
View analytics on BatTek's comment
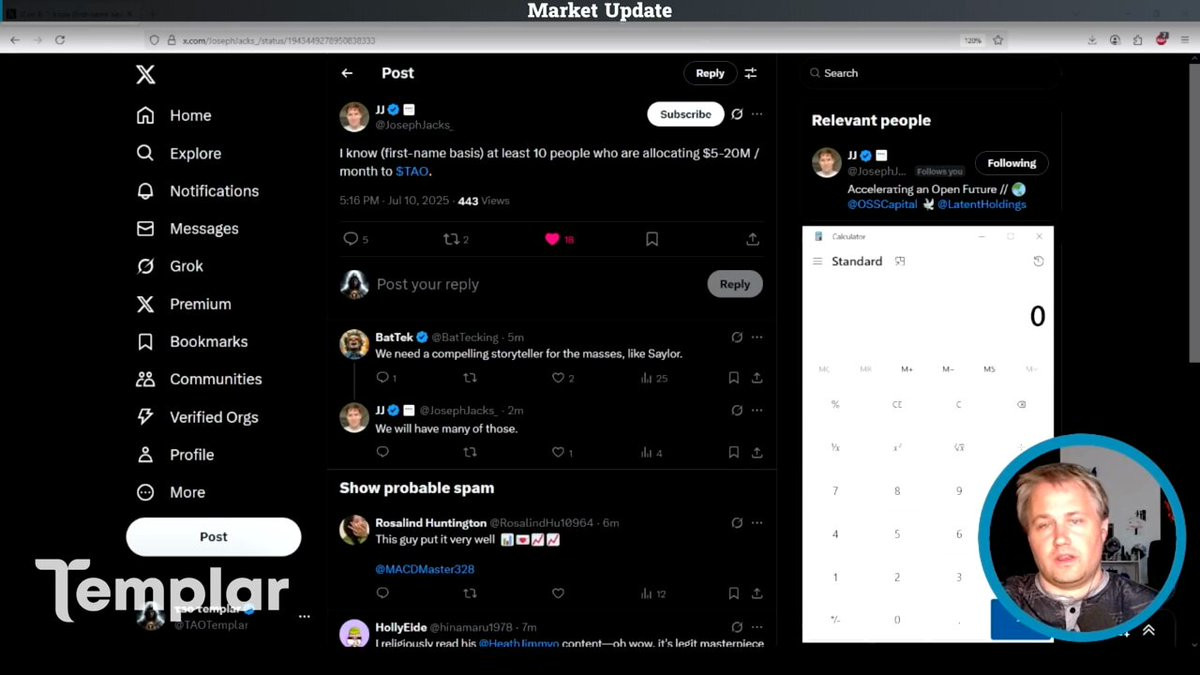click(654, 378)
